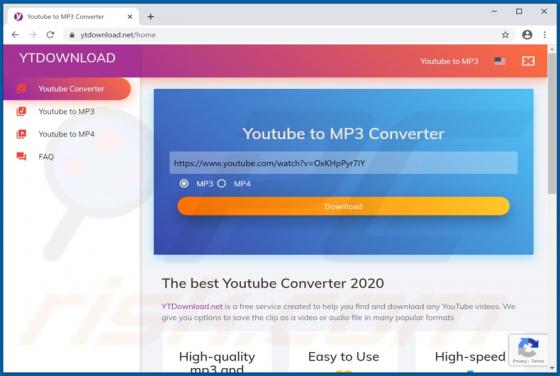Click the heading The best Youtube Converter 2020
Screen dimensions: 560x376
pos(273,283)
